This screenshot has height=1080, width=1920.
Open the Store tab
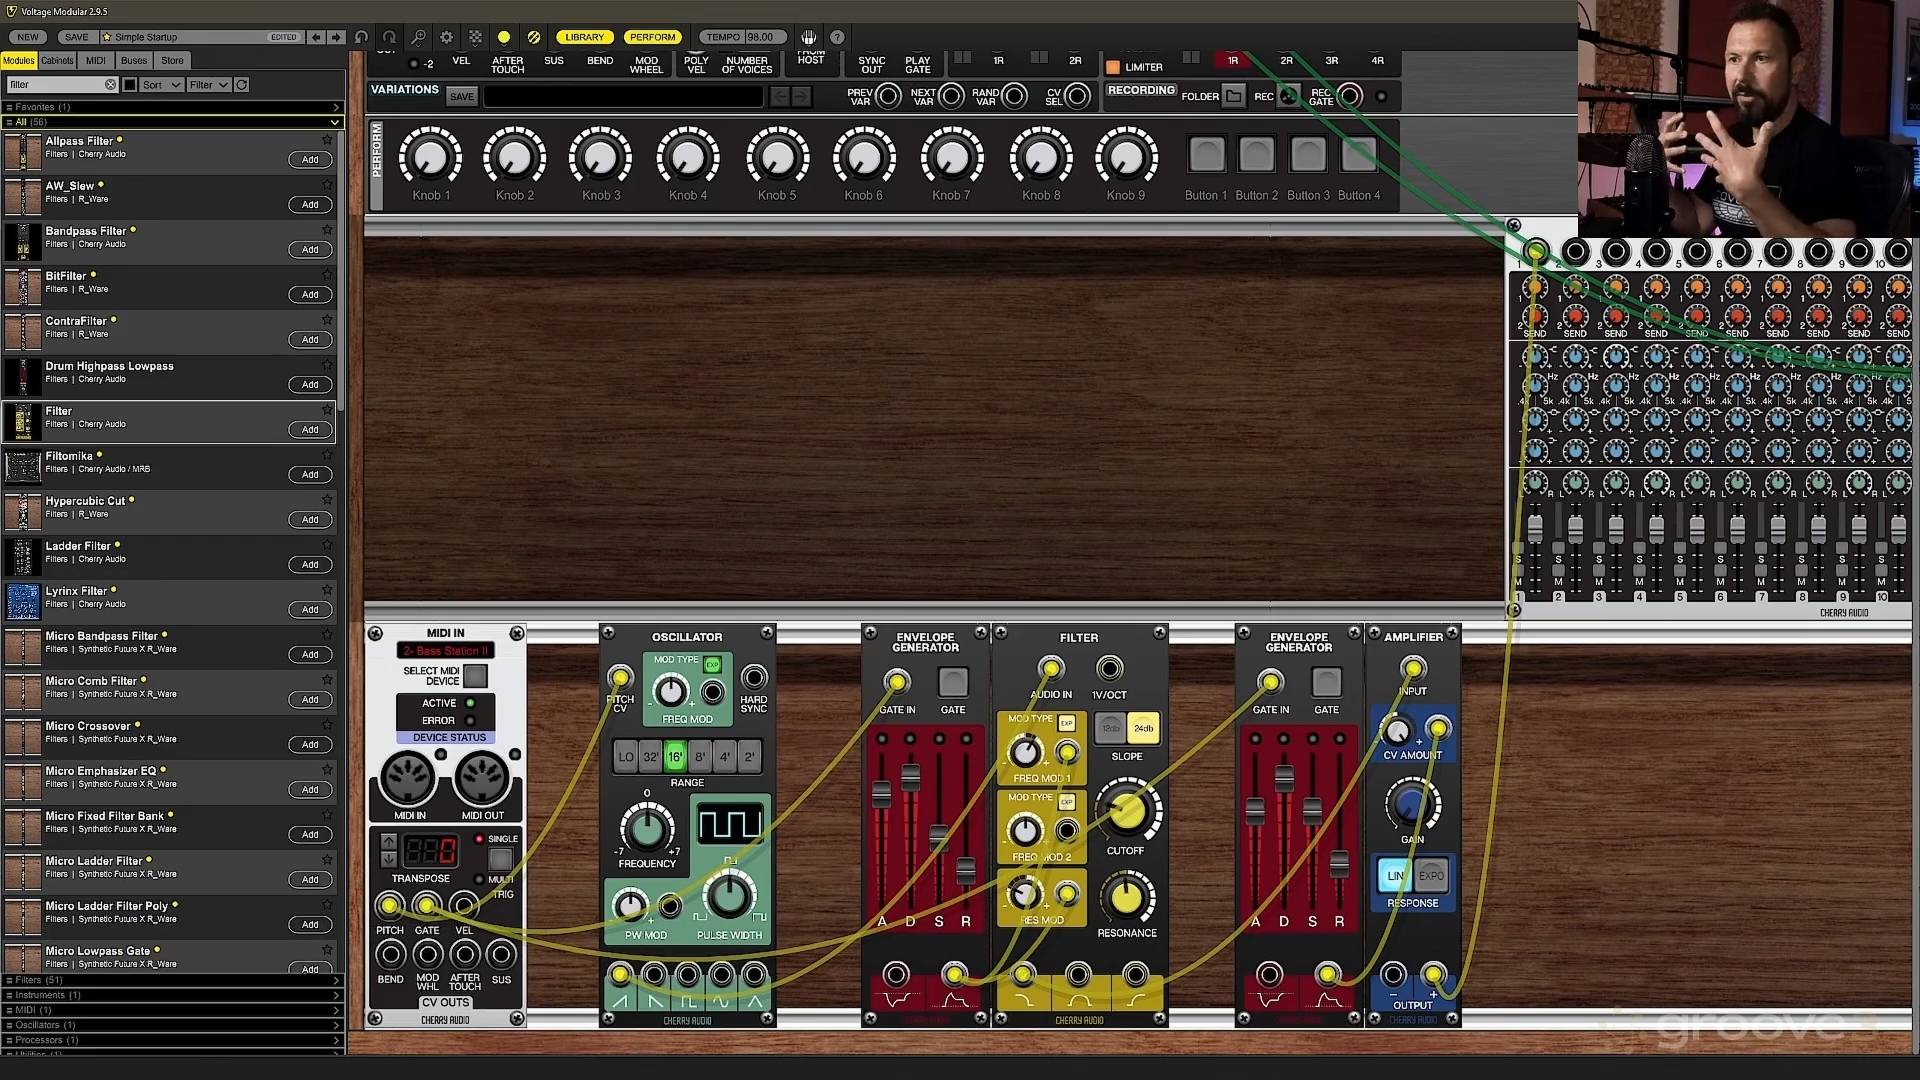pos(172,61)
